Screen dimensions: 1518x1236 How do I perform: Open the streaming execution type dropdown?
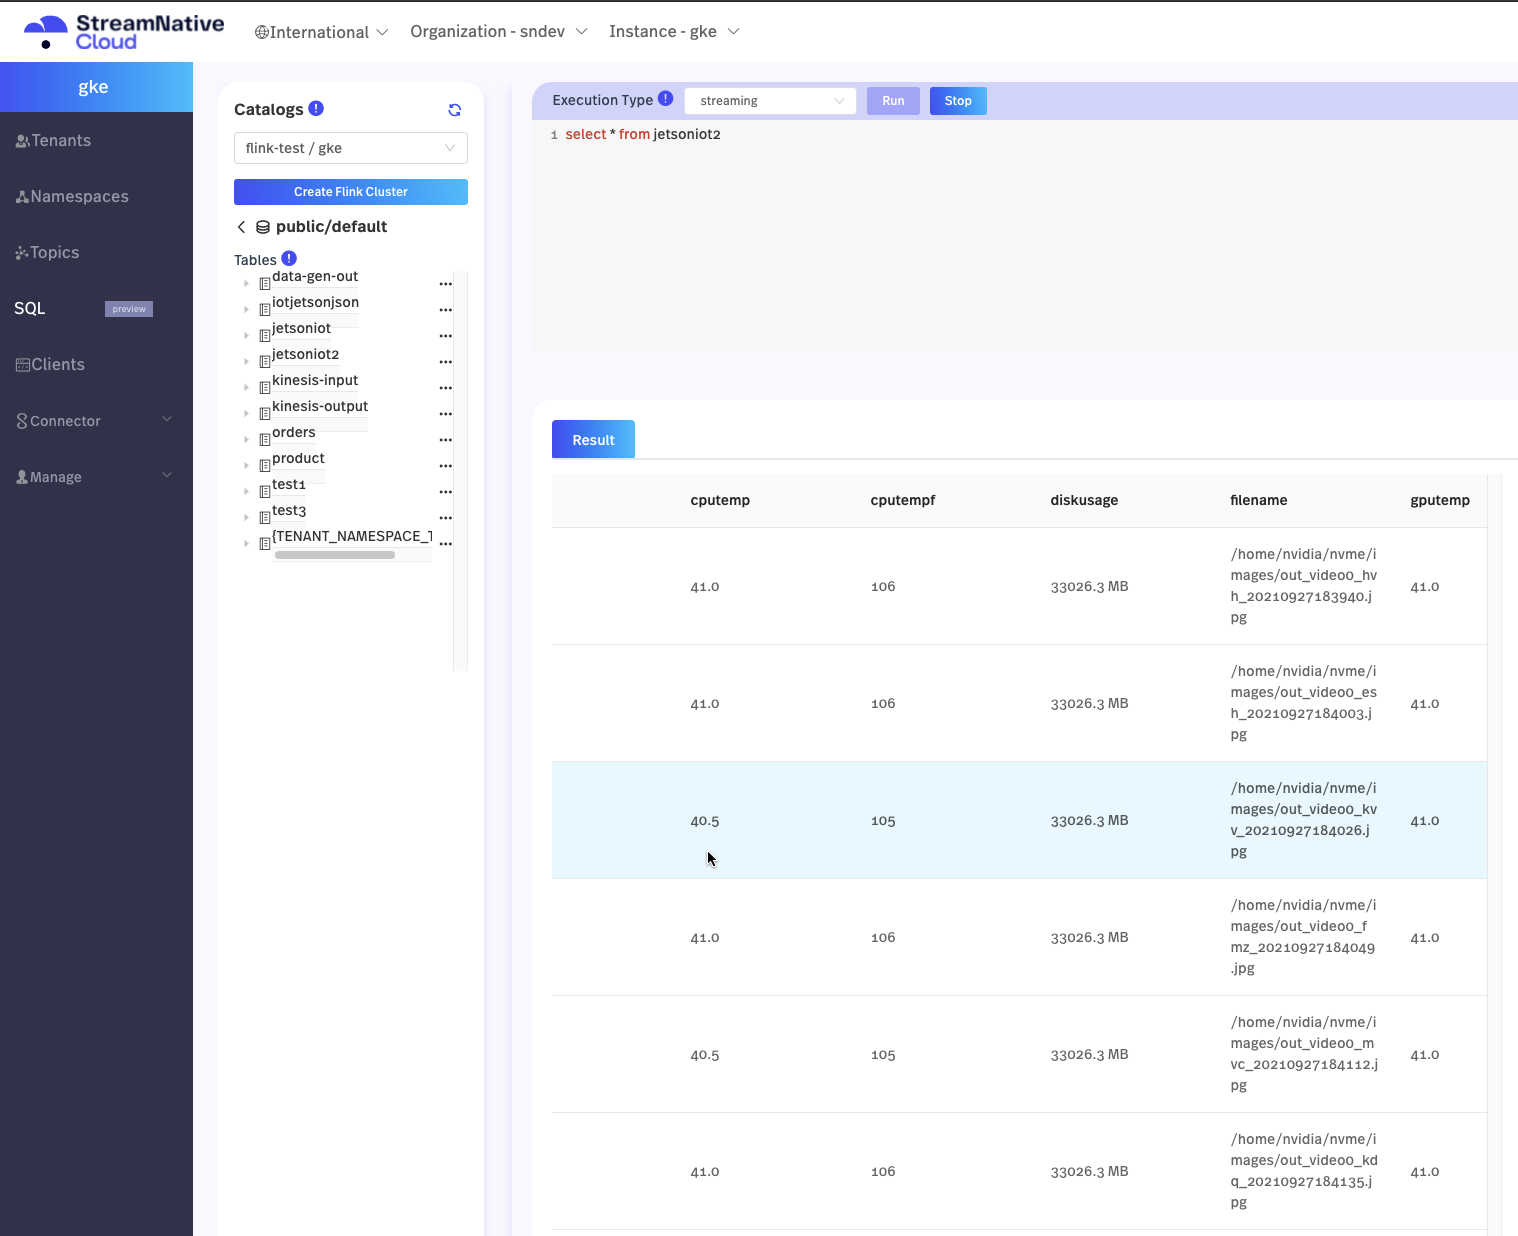coord(770,101)
